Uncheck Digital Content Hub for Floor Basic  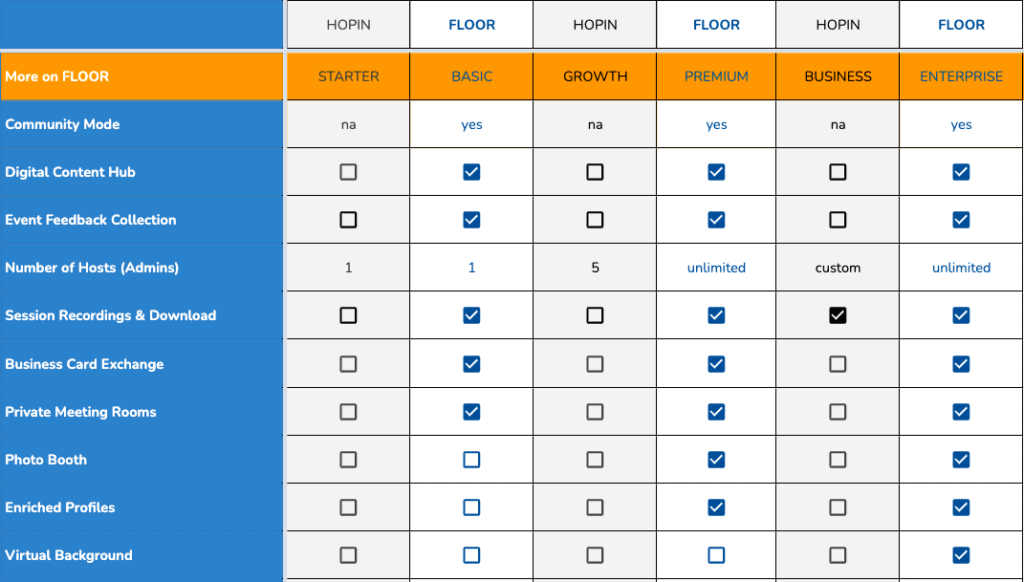click(472, 172)
